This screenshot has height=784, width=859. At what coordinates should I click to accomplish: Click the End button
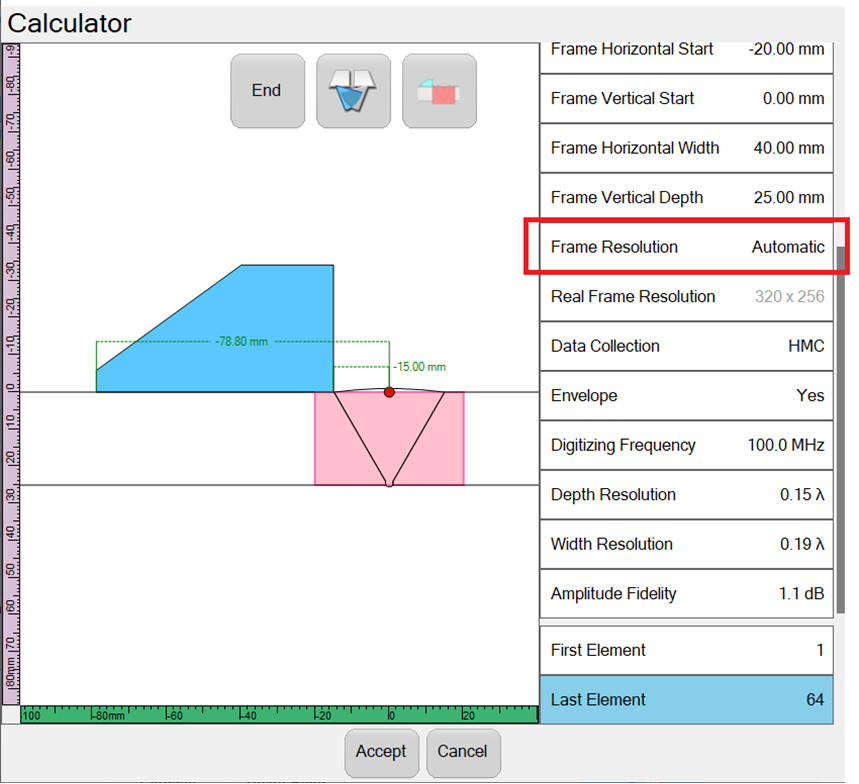(x=266, y=90)
